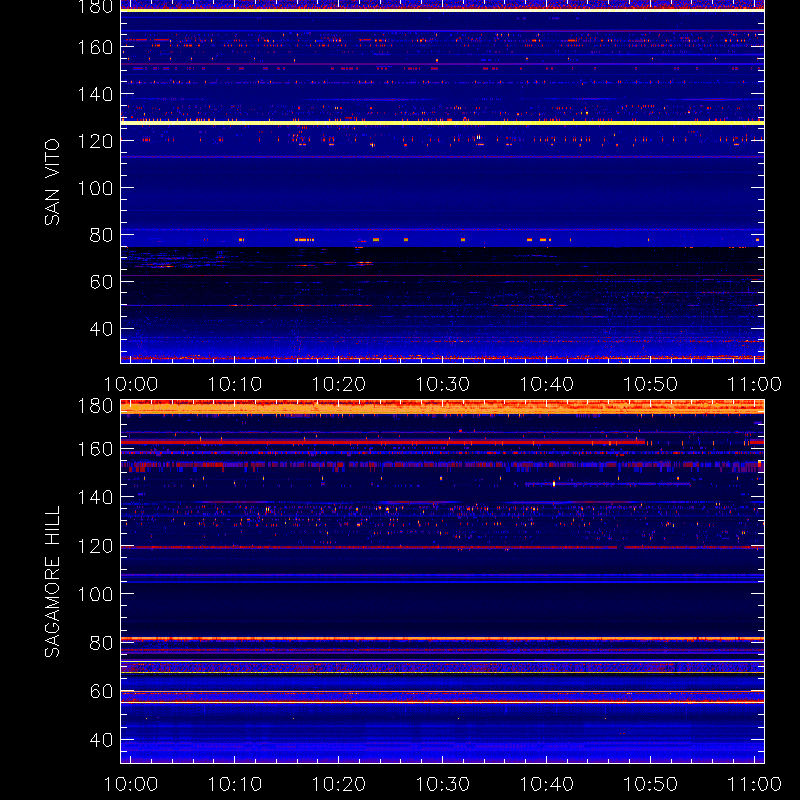Select the 40 tick label on SAN VITO plot
800x800 pixels.
coord(101,329)
